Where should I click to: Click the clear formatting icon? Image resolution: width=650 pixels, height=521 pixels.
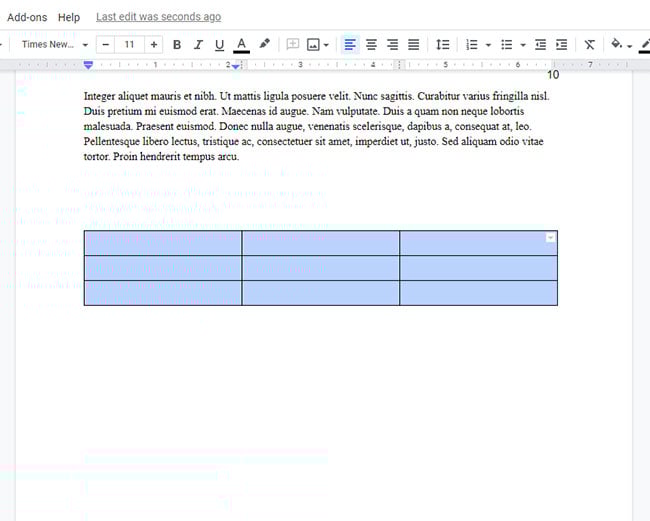(x=589, y=44)
